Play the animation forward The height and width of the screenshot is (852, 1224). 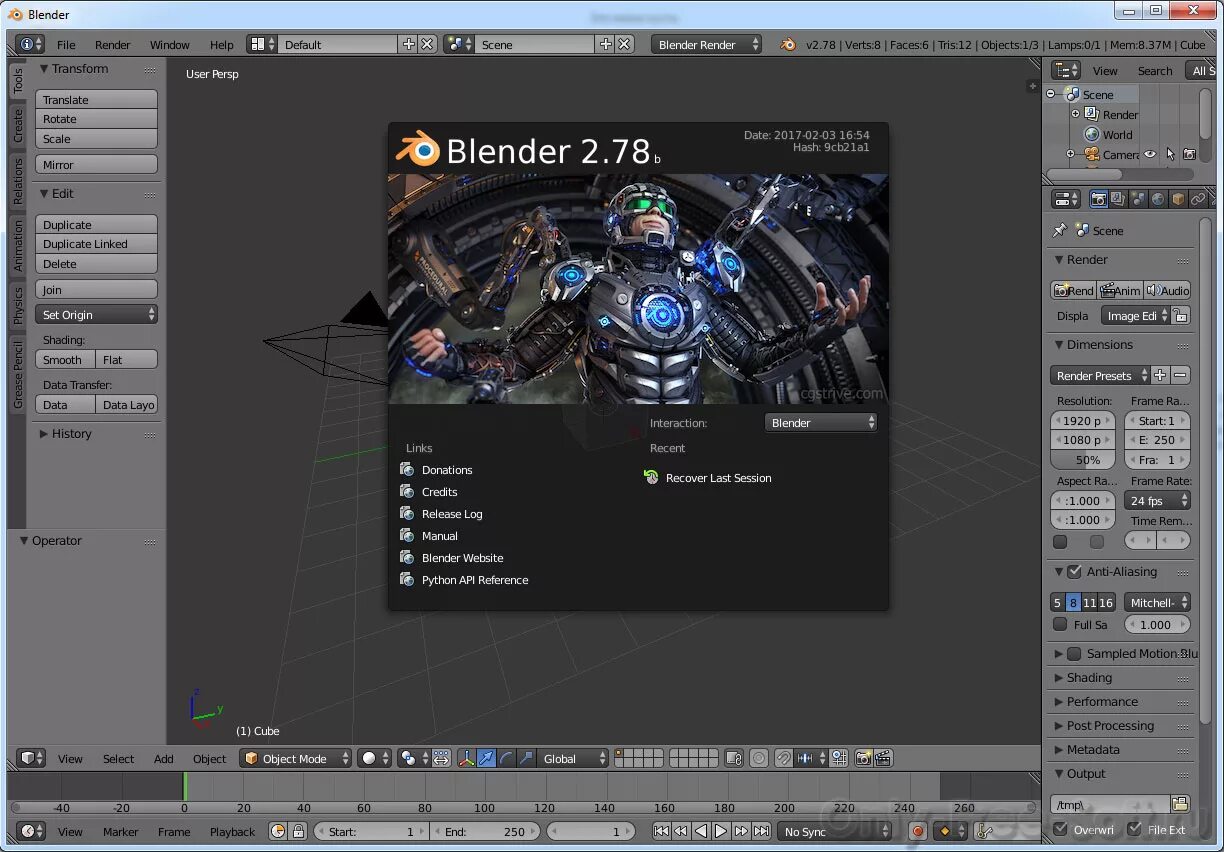pyautogui.click(x=721, y=831)
